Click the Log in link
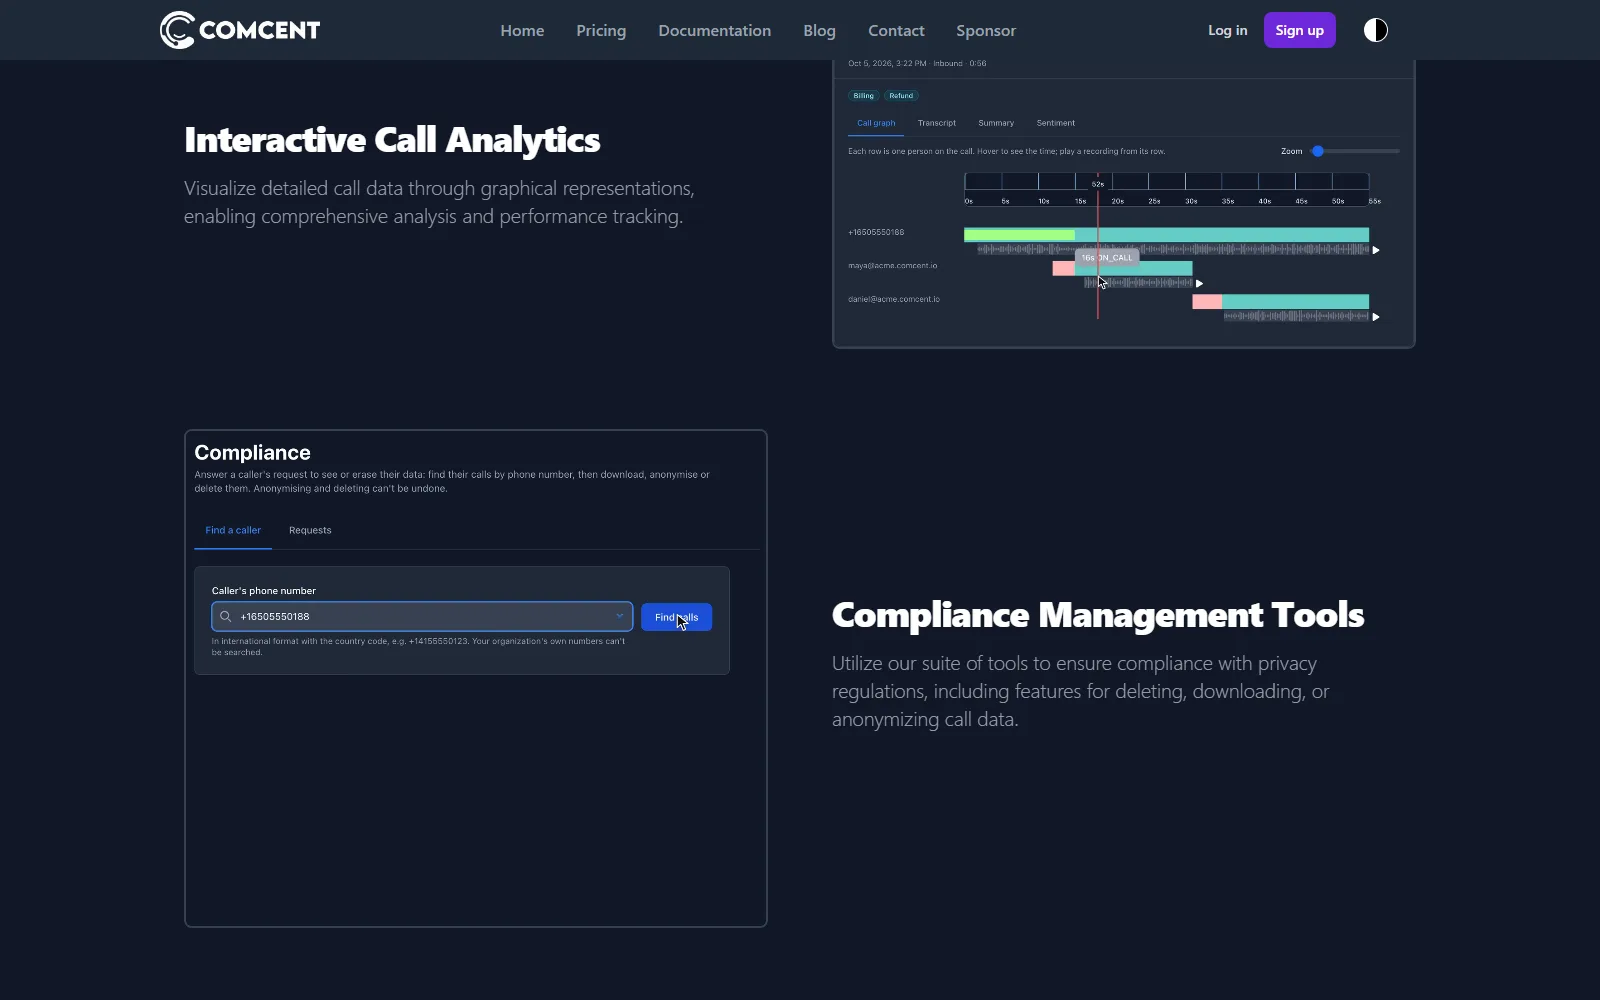Image resolution: width=1600 pixels, height=1000 pixels. click(1227, 30)
